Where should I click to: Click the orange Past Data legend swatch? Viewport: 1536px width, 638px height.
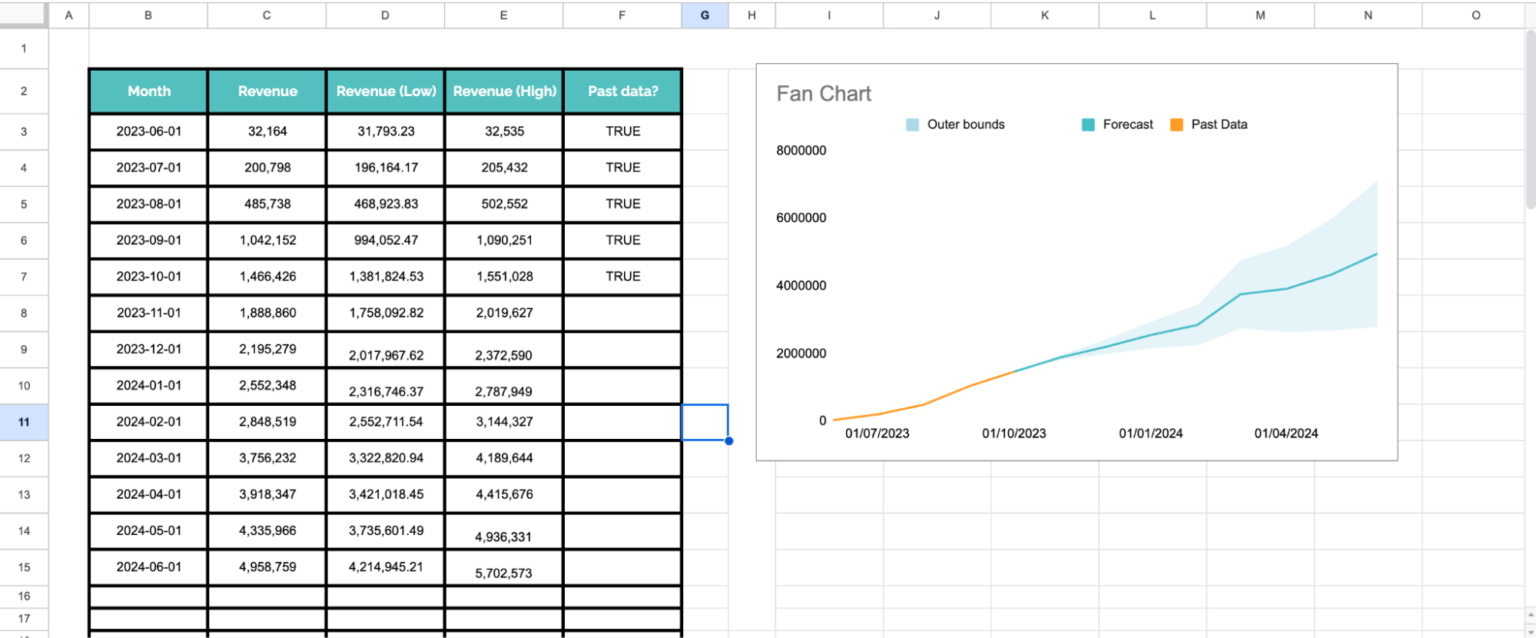[x=1176, y=125]
